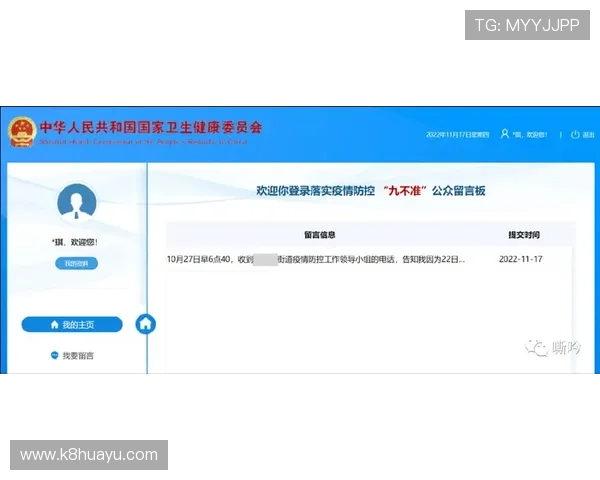Click the 我要留言 speech bubble icon

(x=55, y=355)
